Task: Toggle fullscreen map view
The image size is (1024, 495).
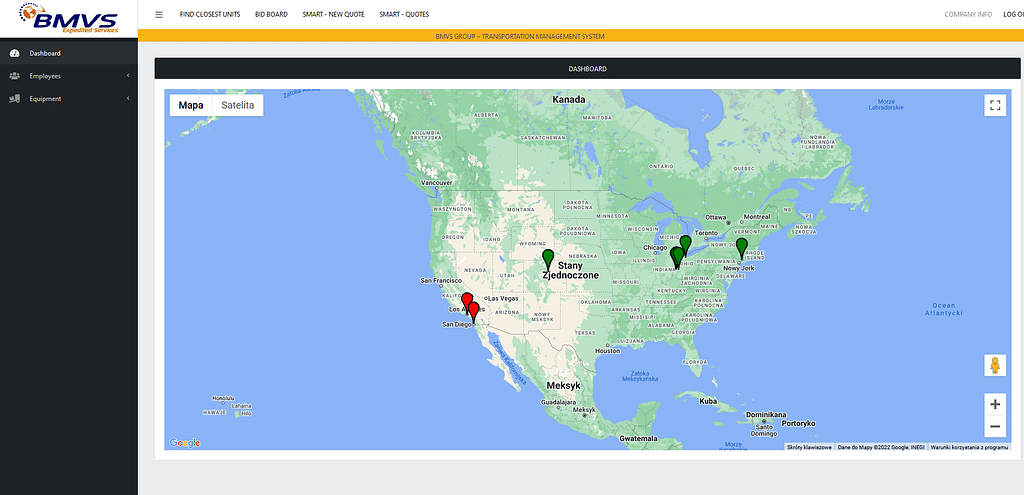Action: (994, 105)
